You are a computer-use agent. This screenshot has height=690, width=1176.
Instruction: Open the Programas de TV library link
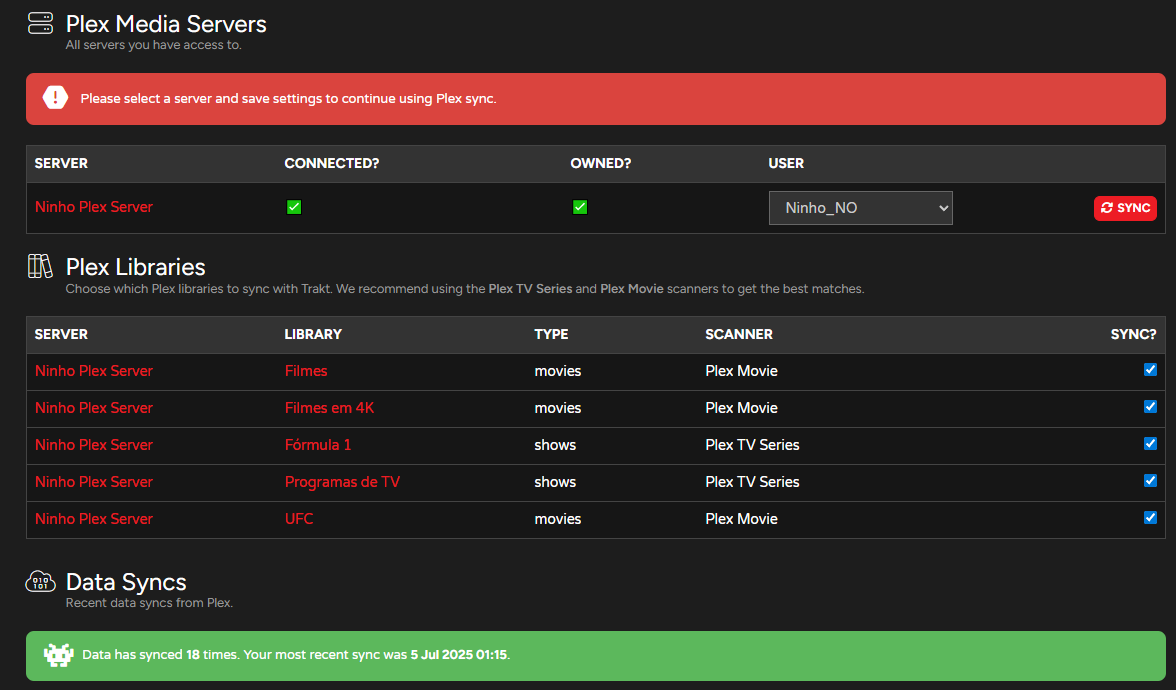pos(342,482)
